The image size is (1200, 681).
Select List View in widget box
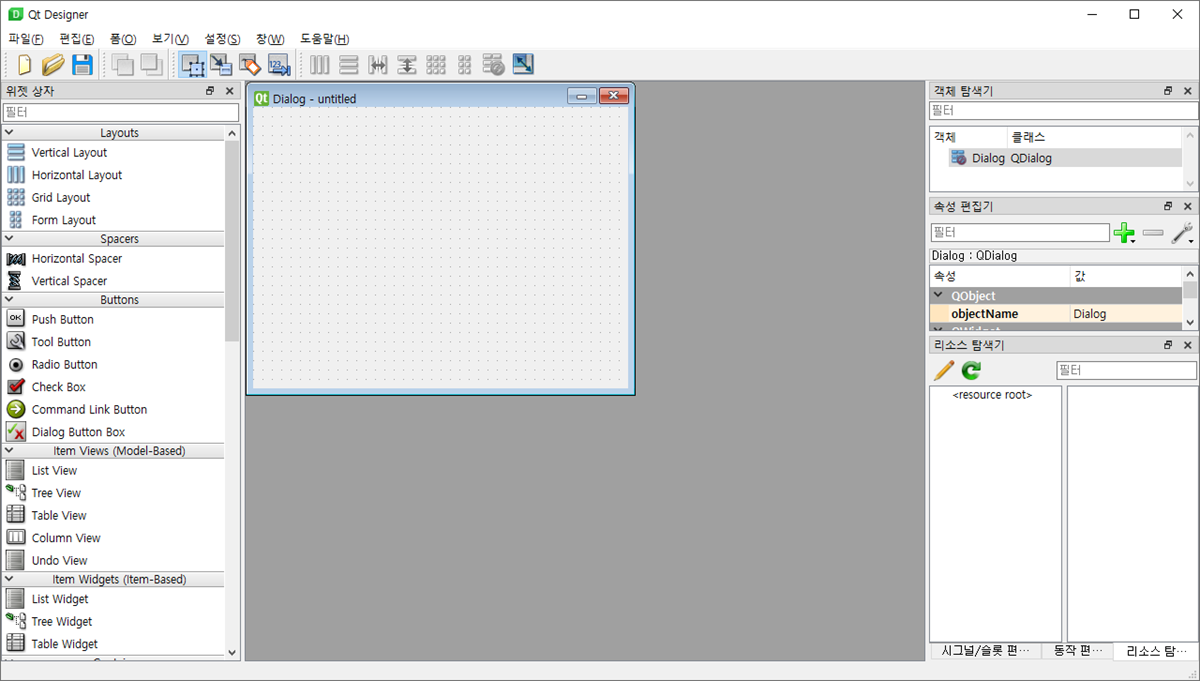point(54,471)
